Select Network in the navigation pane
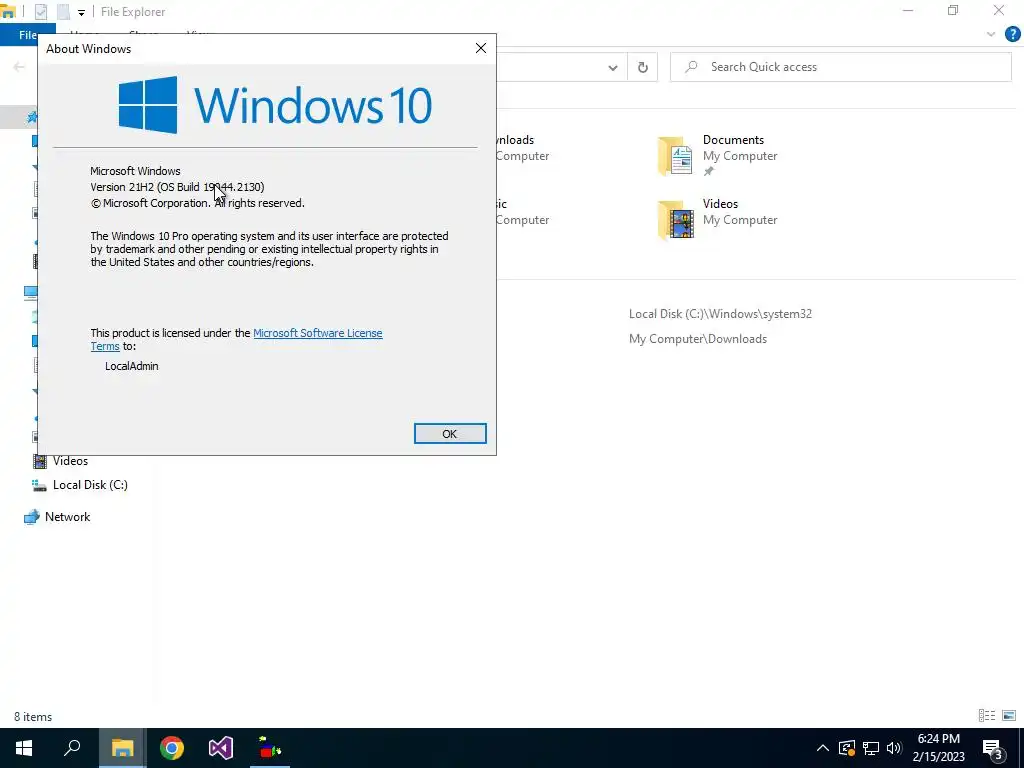 [x=67, y=517]
